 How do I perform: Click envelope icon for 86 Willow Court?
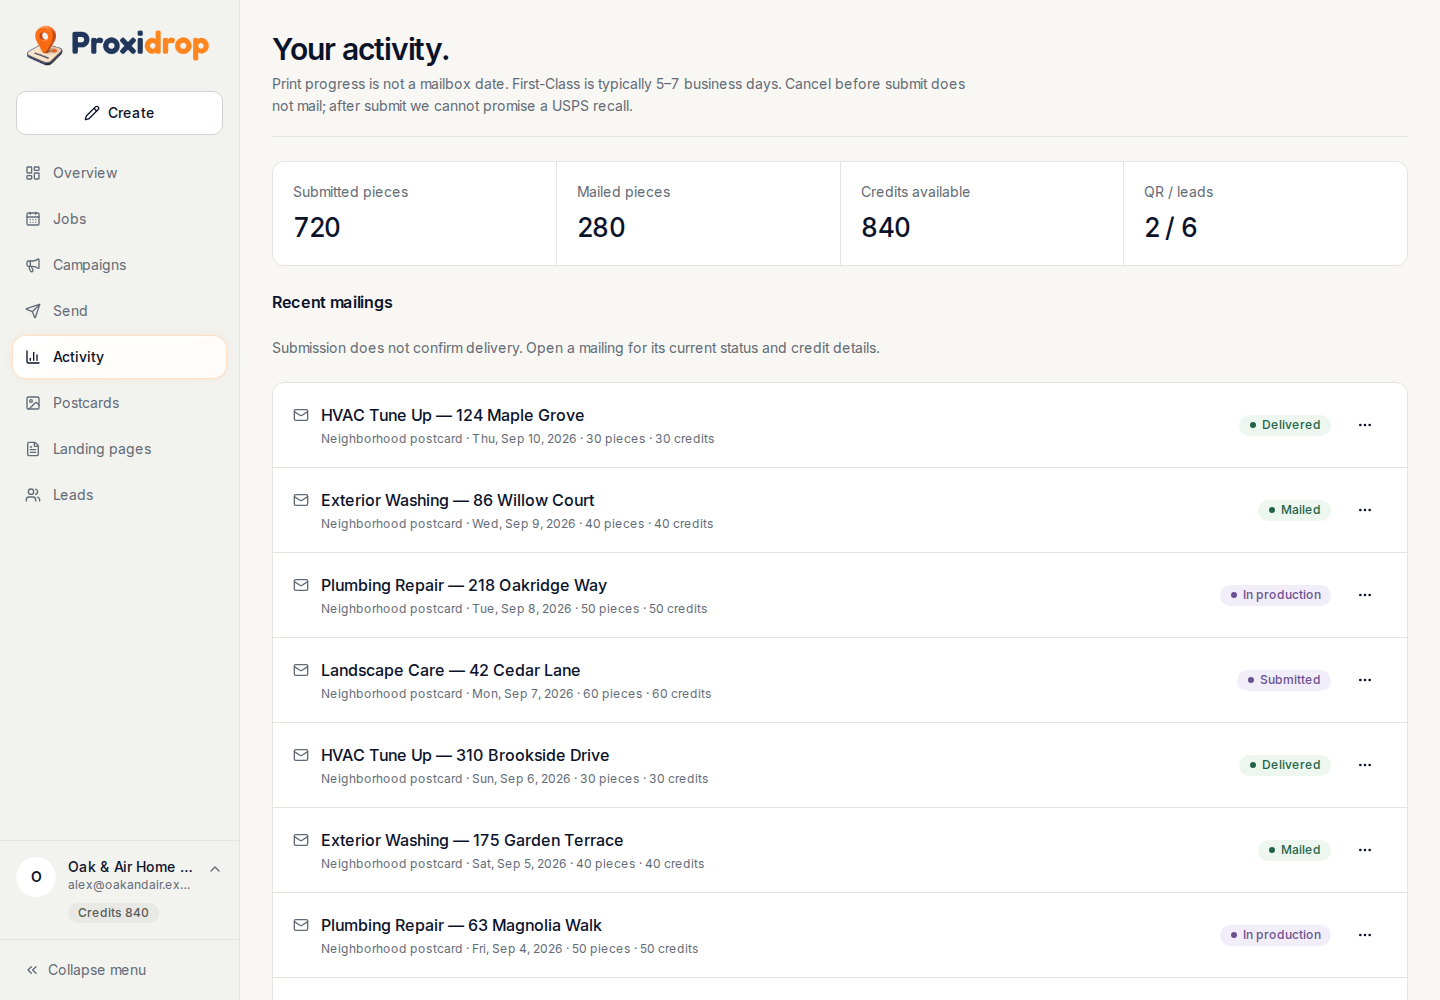[301, 500]
